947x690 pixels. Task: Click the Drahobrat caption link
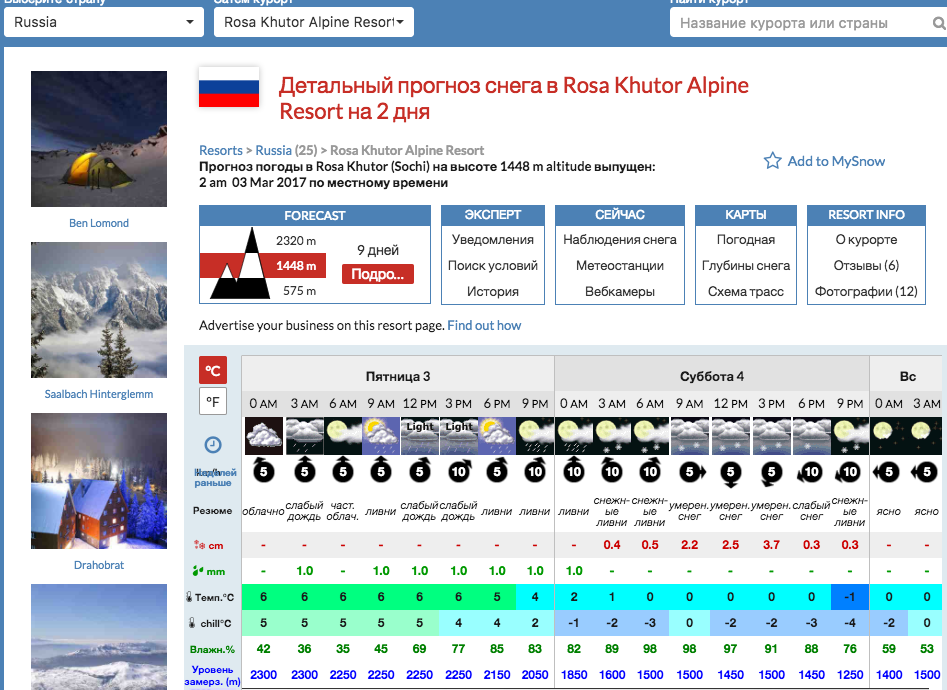click(99, 565)
